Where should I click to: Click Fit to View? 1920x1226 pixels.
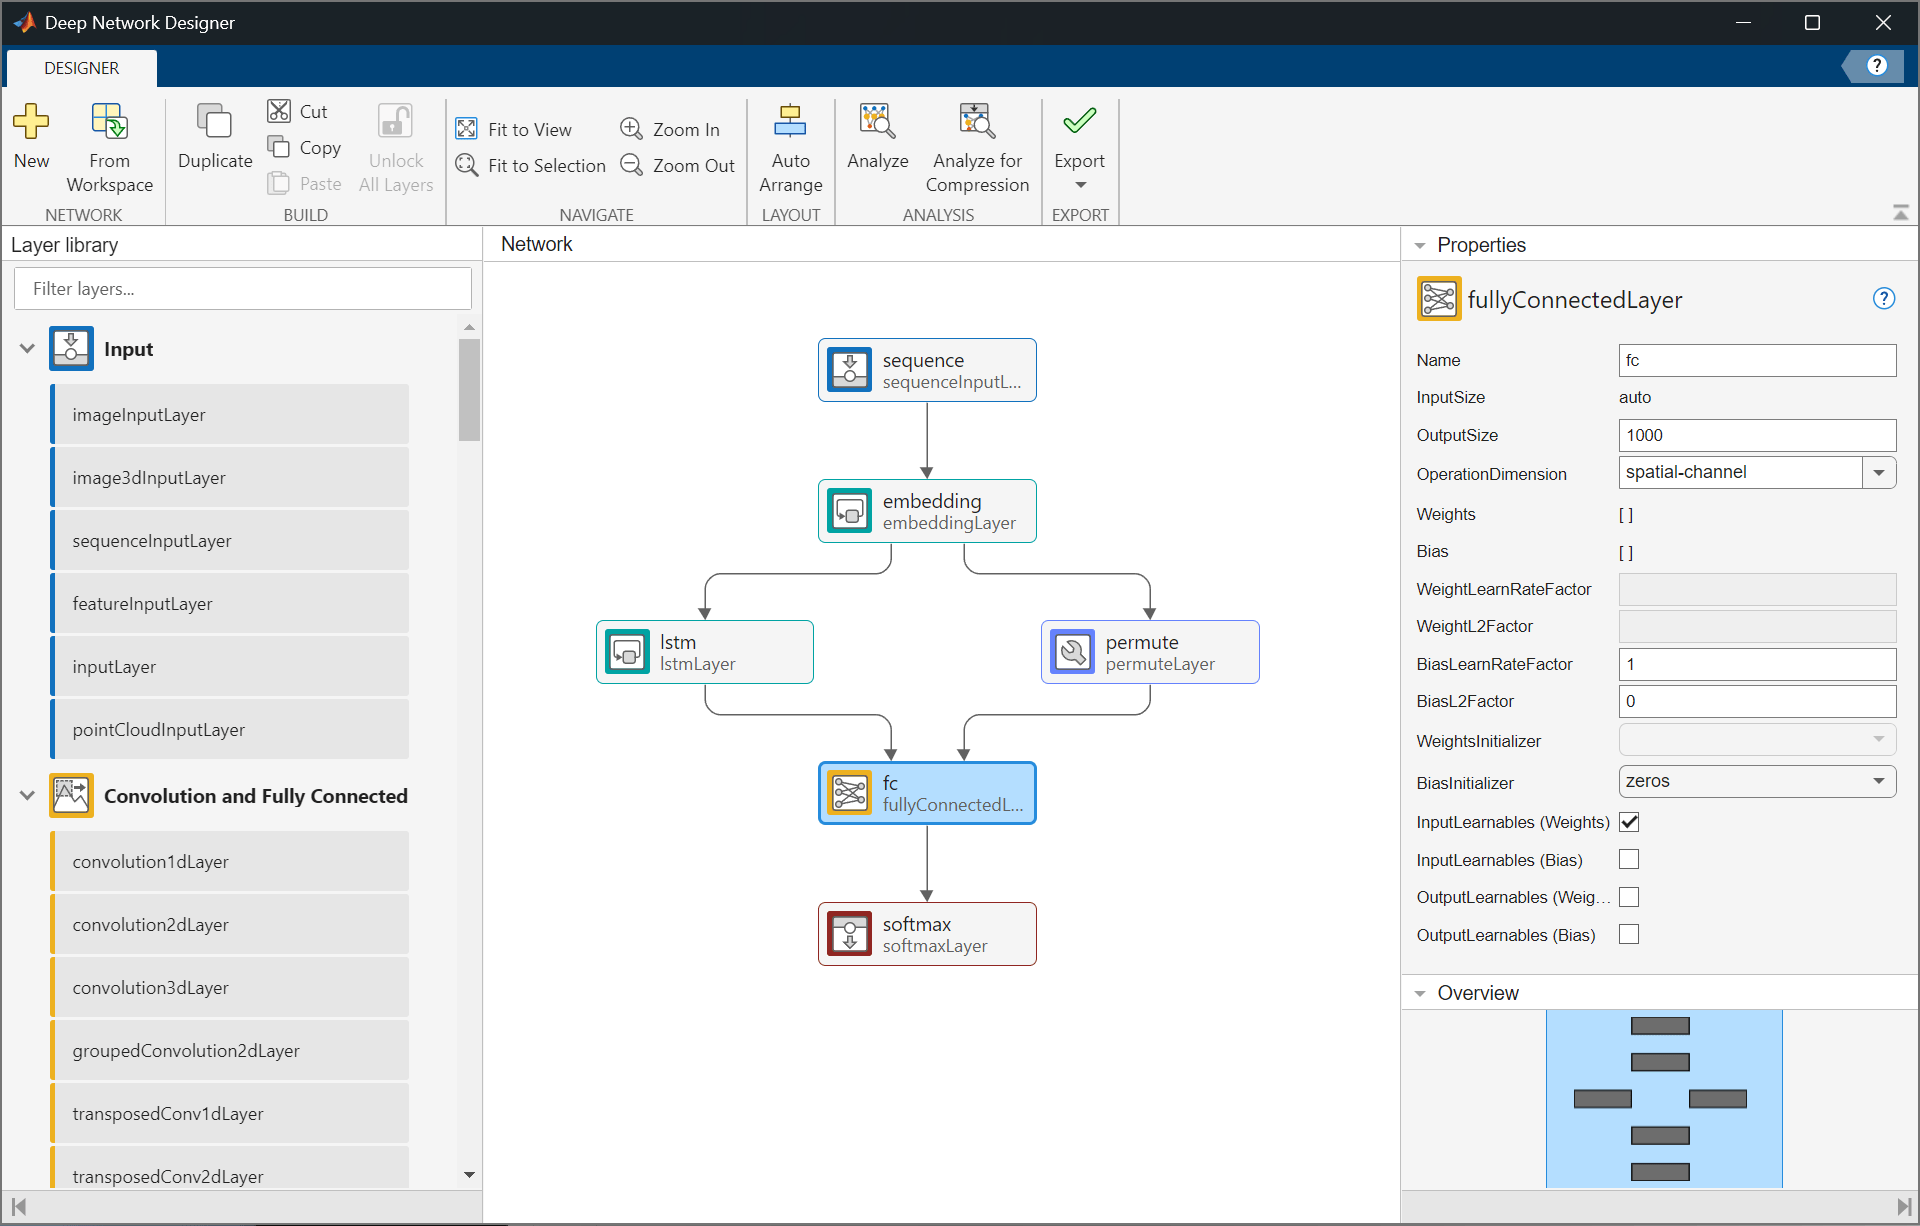pos(514,128)
